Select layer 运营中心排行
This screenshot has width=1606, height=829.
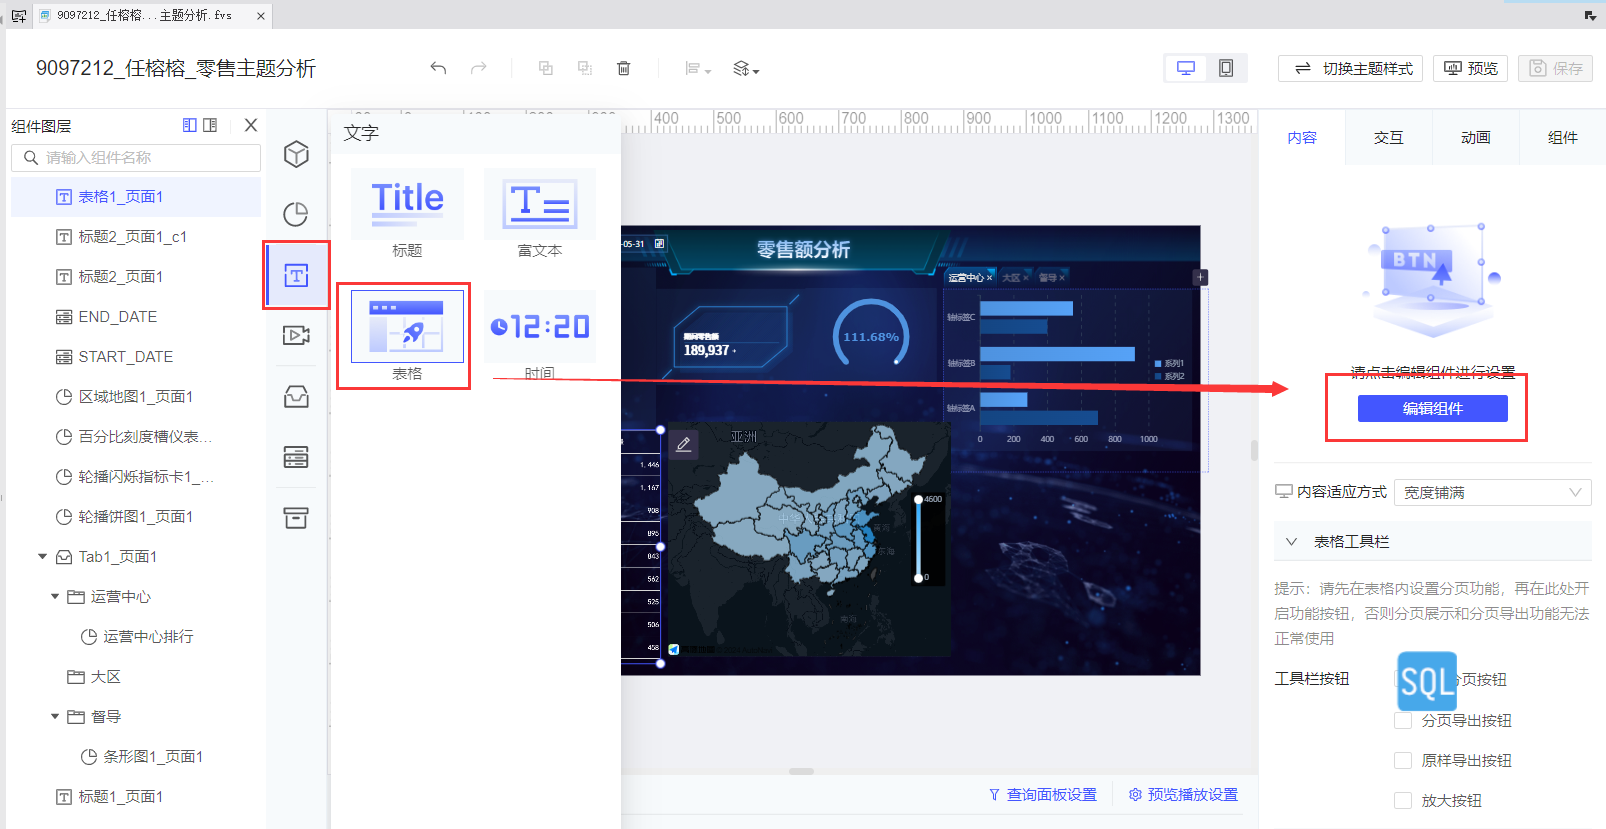point(136,637)
